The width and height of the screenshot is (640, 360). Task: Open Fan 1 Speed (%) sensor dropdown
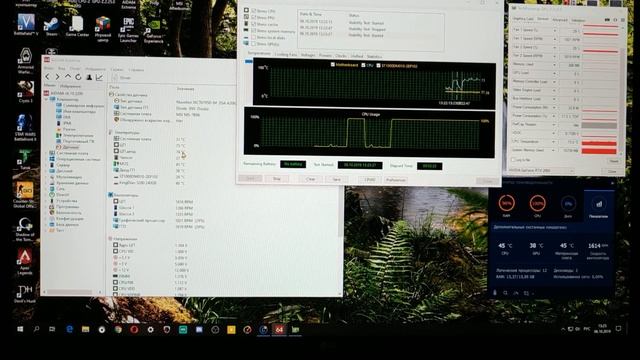click(x=554, y=31)
